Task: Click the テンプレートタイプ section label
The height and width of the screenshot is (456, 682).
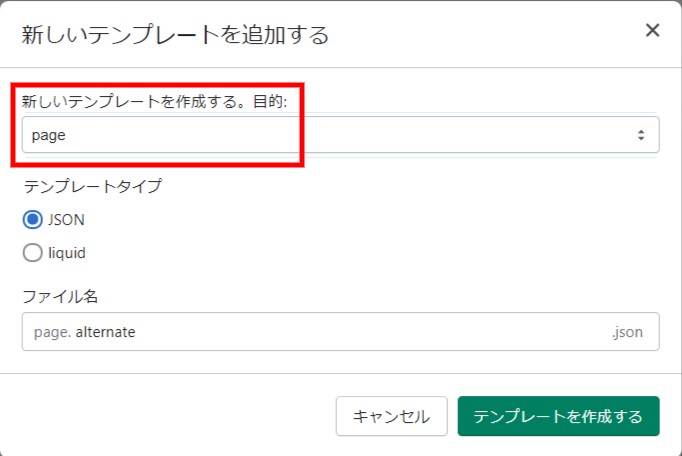Action: (92, 186)
